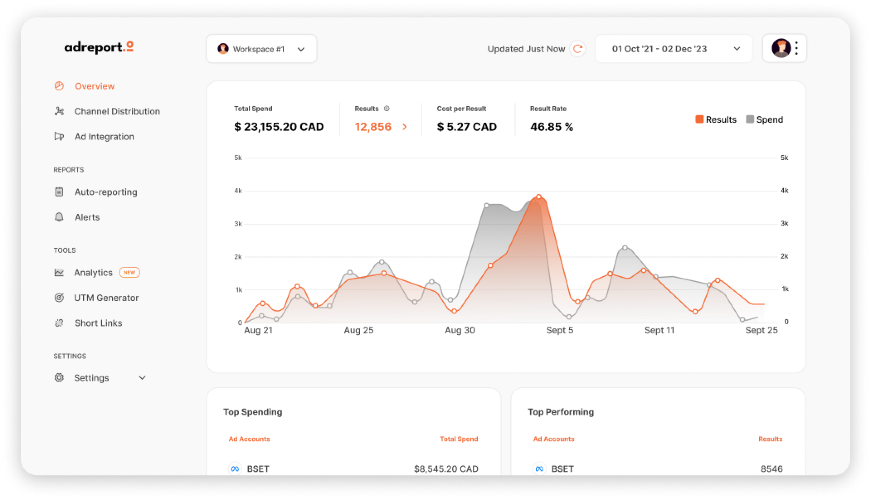
Task: Toggle the Results series in chart legend
Action: click(716, 120)
